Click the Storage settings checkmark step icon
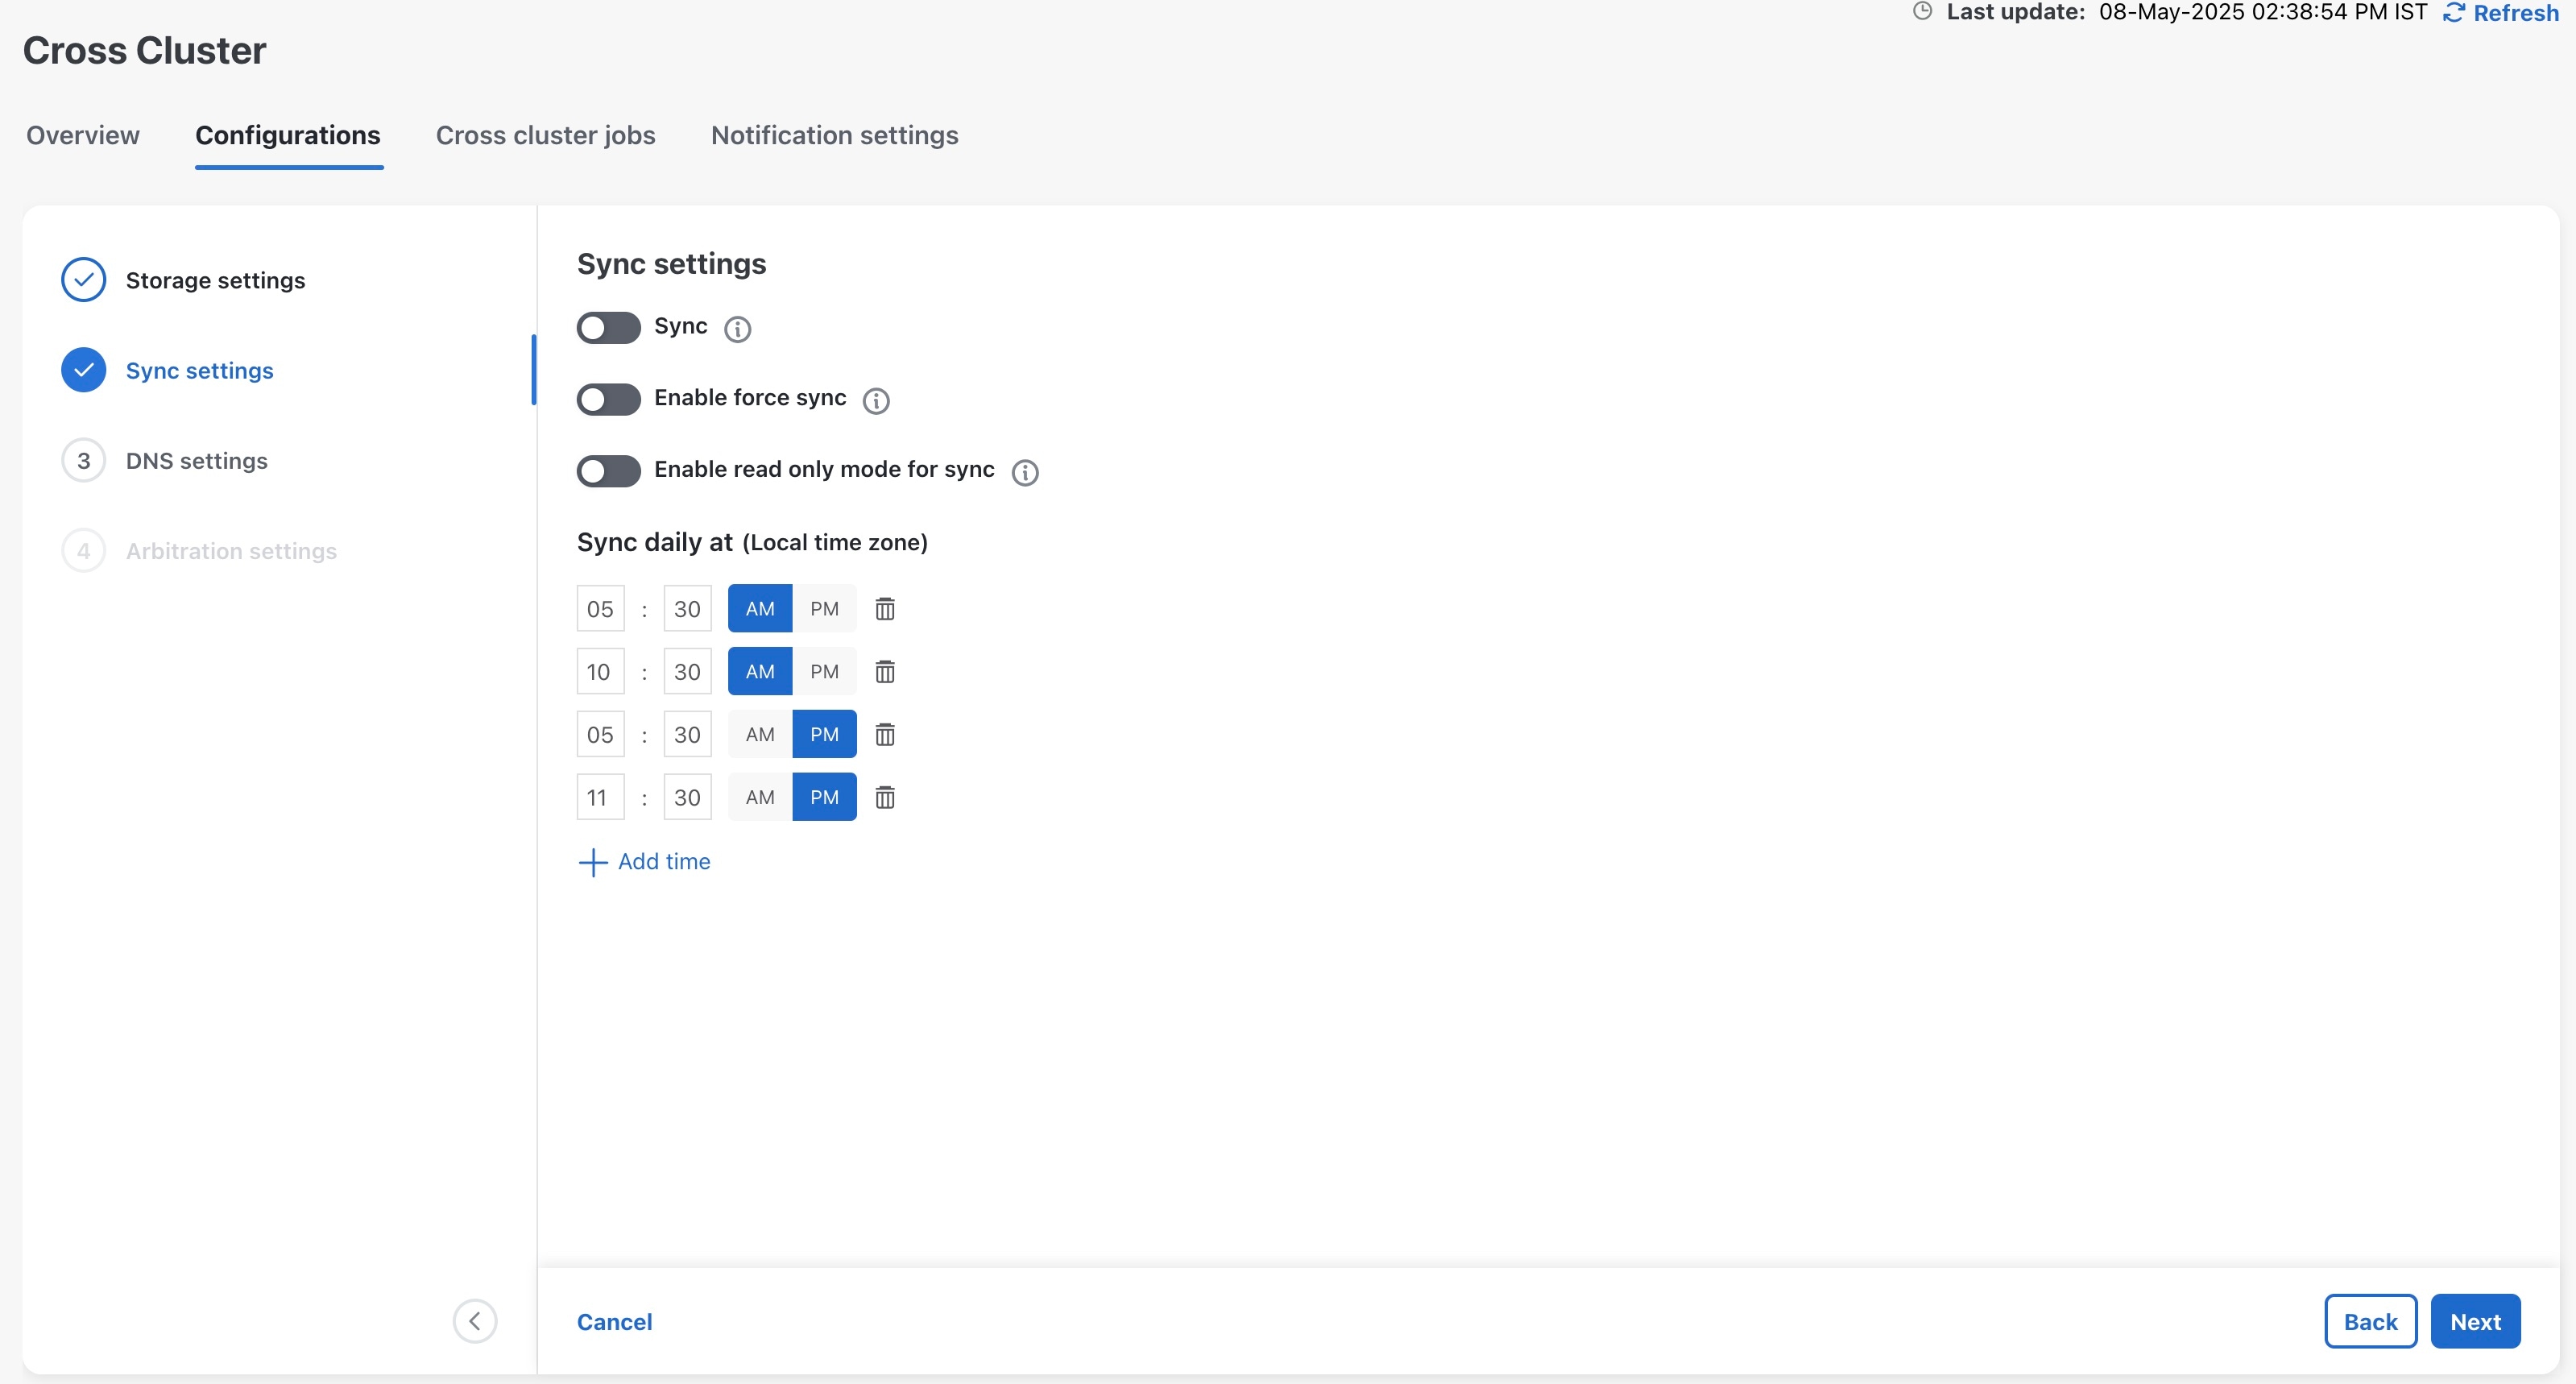Image resolution: width=2576 pixels, height=1384 pixels. [84, 280]
